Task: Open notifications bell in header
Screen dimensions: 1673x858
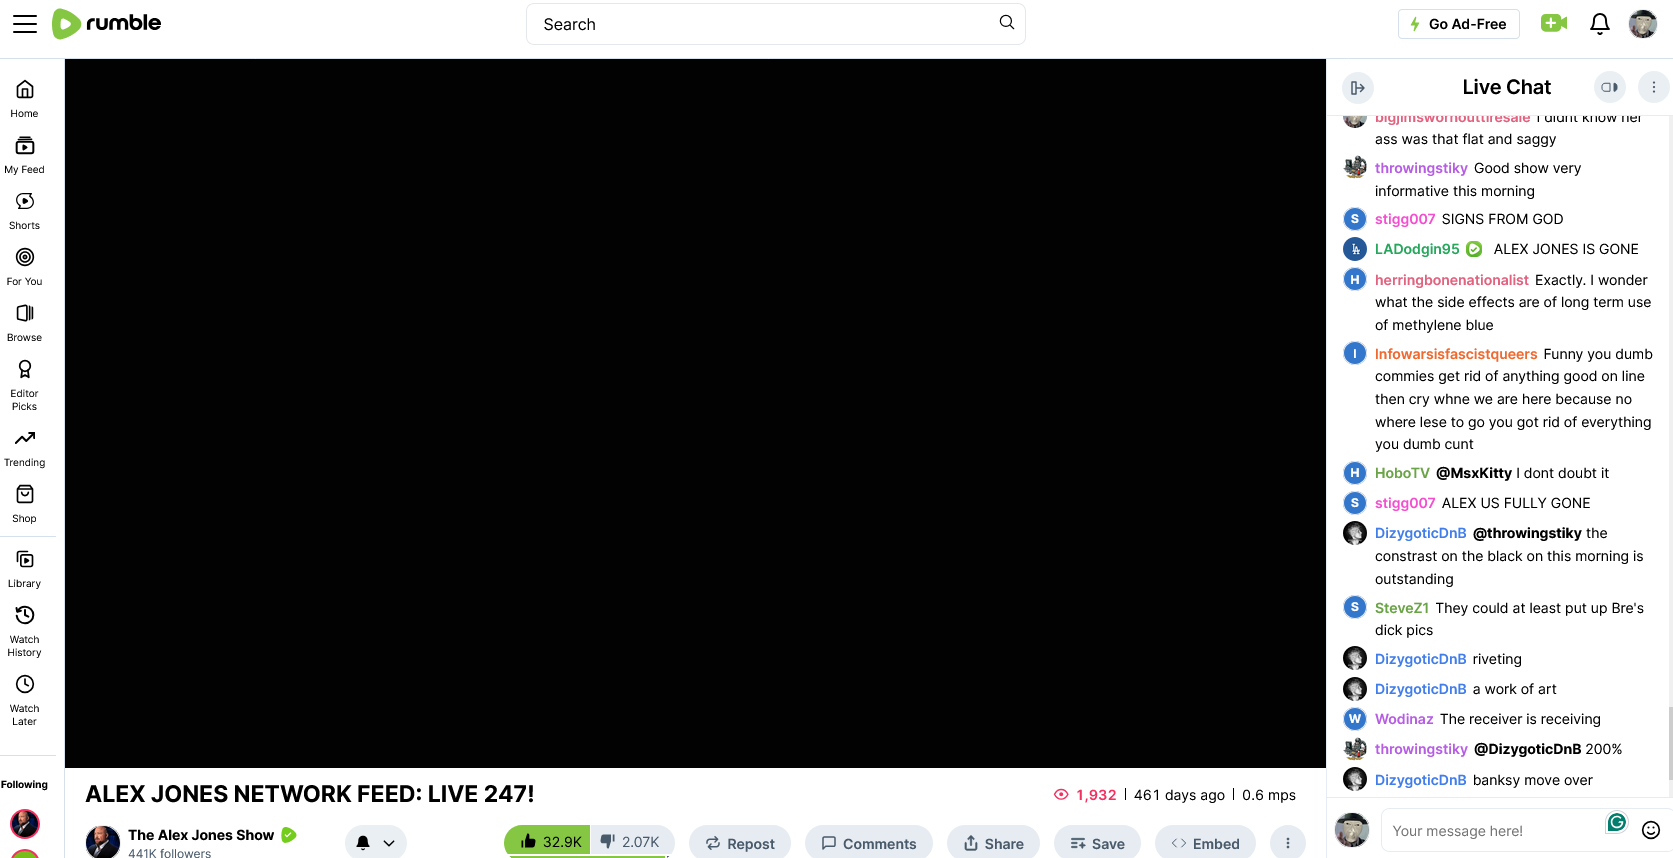Action: point(1600,24)
